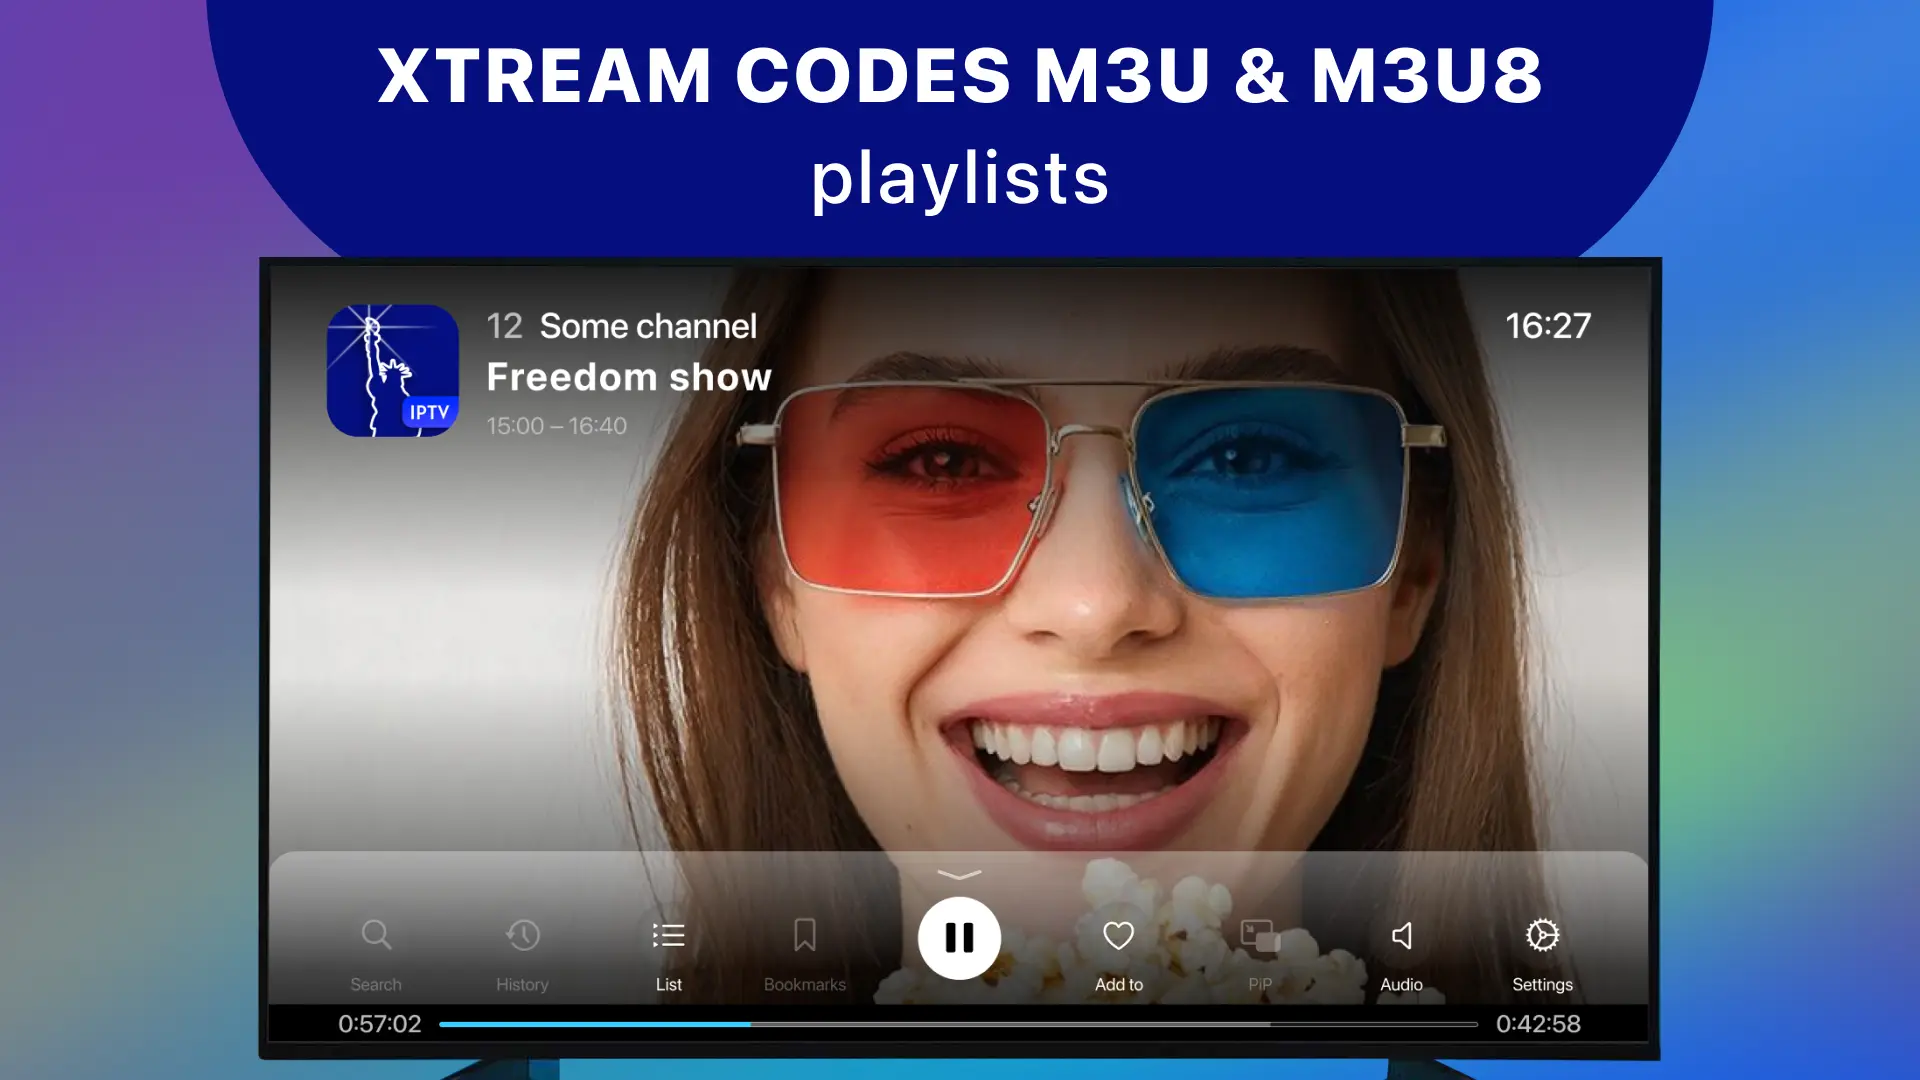Click the 15:00 – 16:40 schedule time

556,426
